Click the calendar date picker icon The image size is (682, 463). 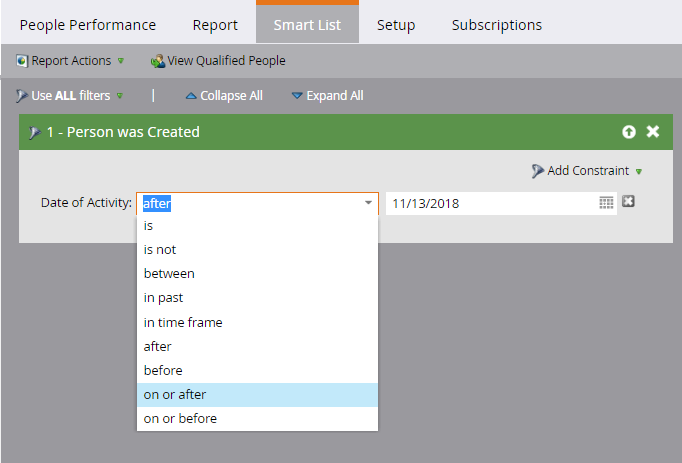coord(606,203)
